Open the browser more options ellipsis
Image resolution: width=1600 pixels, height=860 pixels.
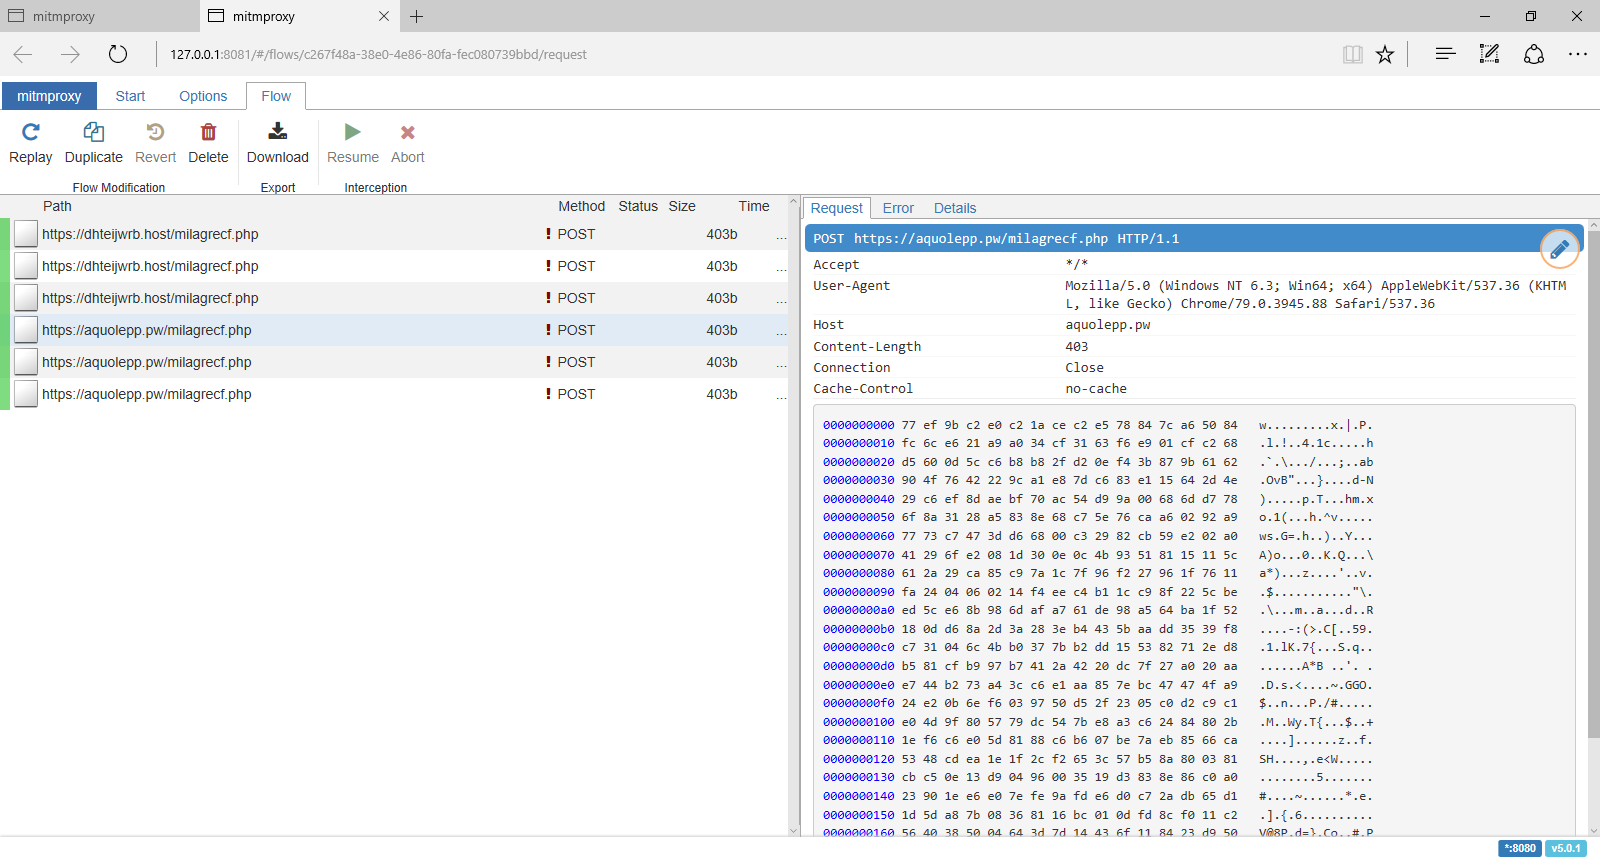pos(1578,54)
